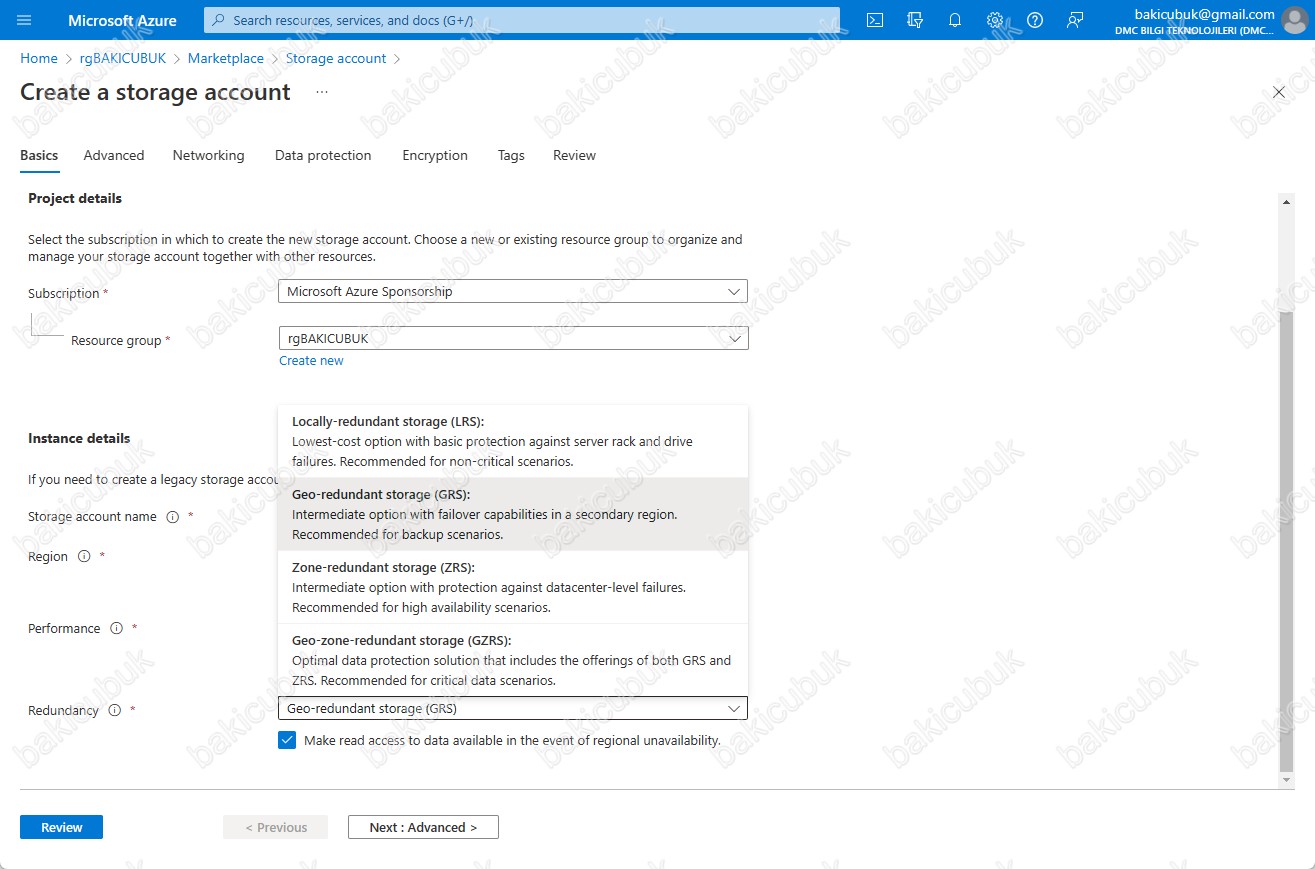
Task: Click the Previous button
Action: click(276, 827)
